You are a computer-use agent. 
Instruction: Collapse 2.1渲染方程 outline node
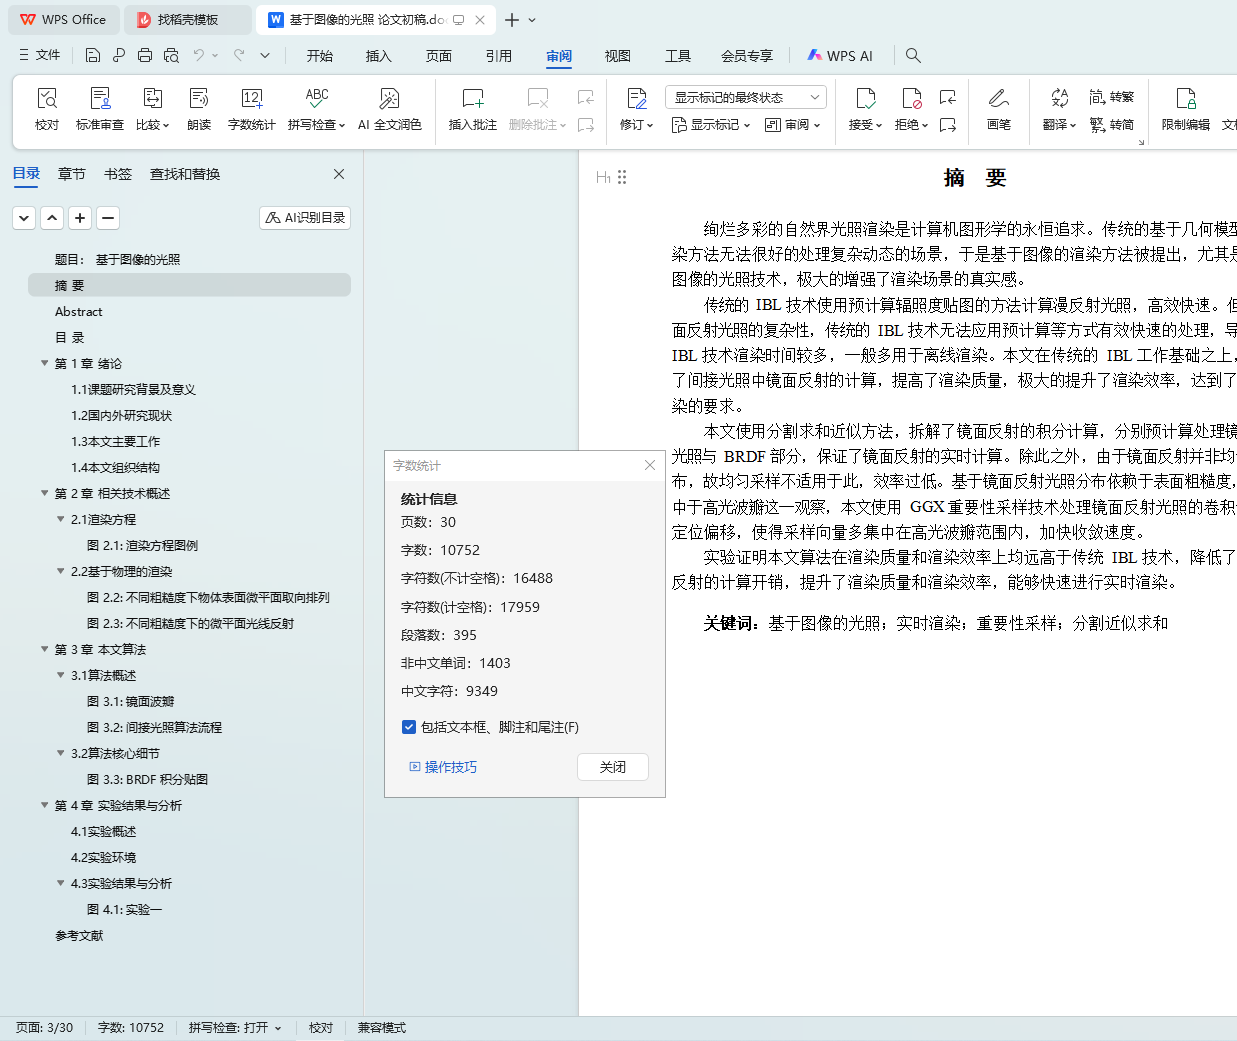coord(60,519)
